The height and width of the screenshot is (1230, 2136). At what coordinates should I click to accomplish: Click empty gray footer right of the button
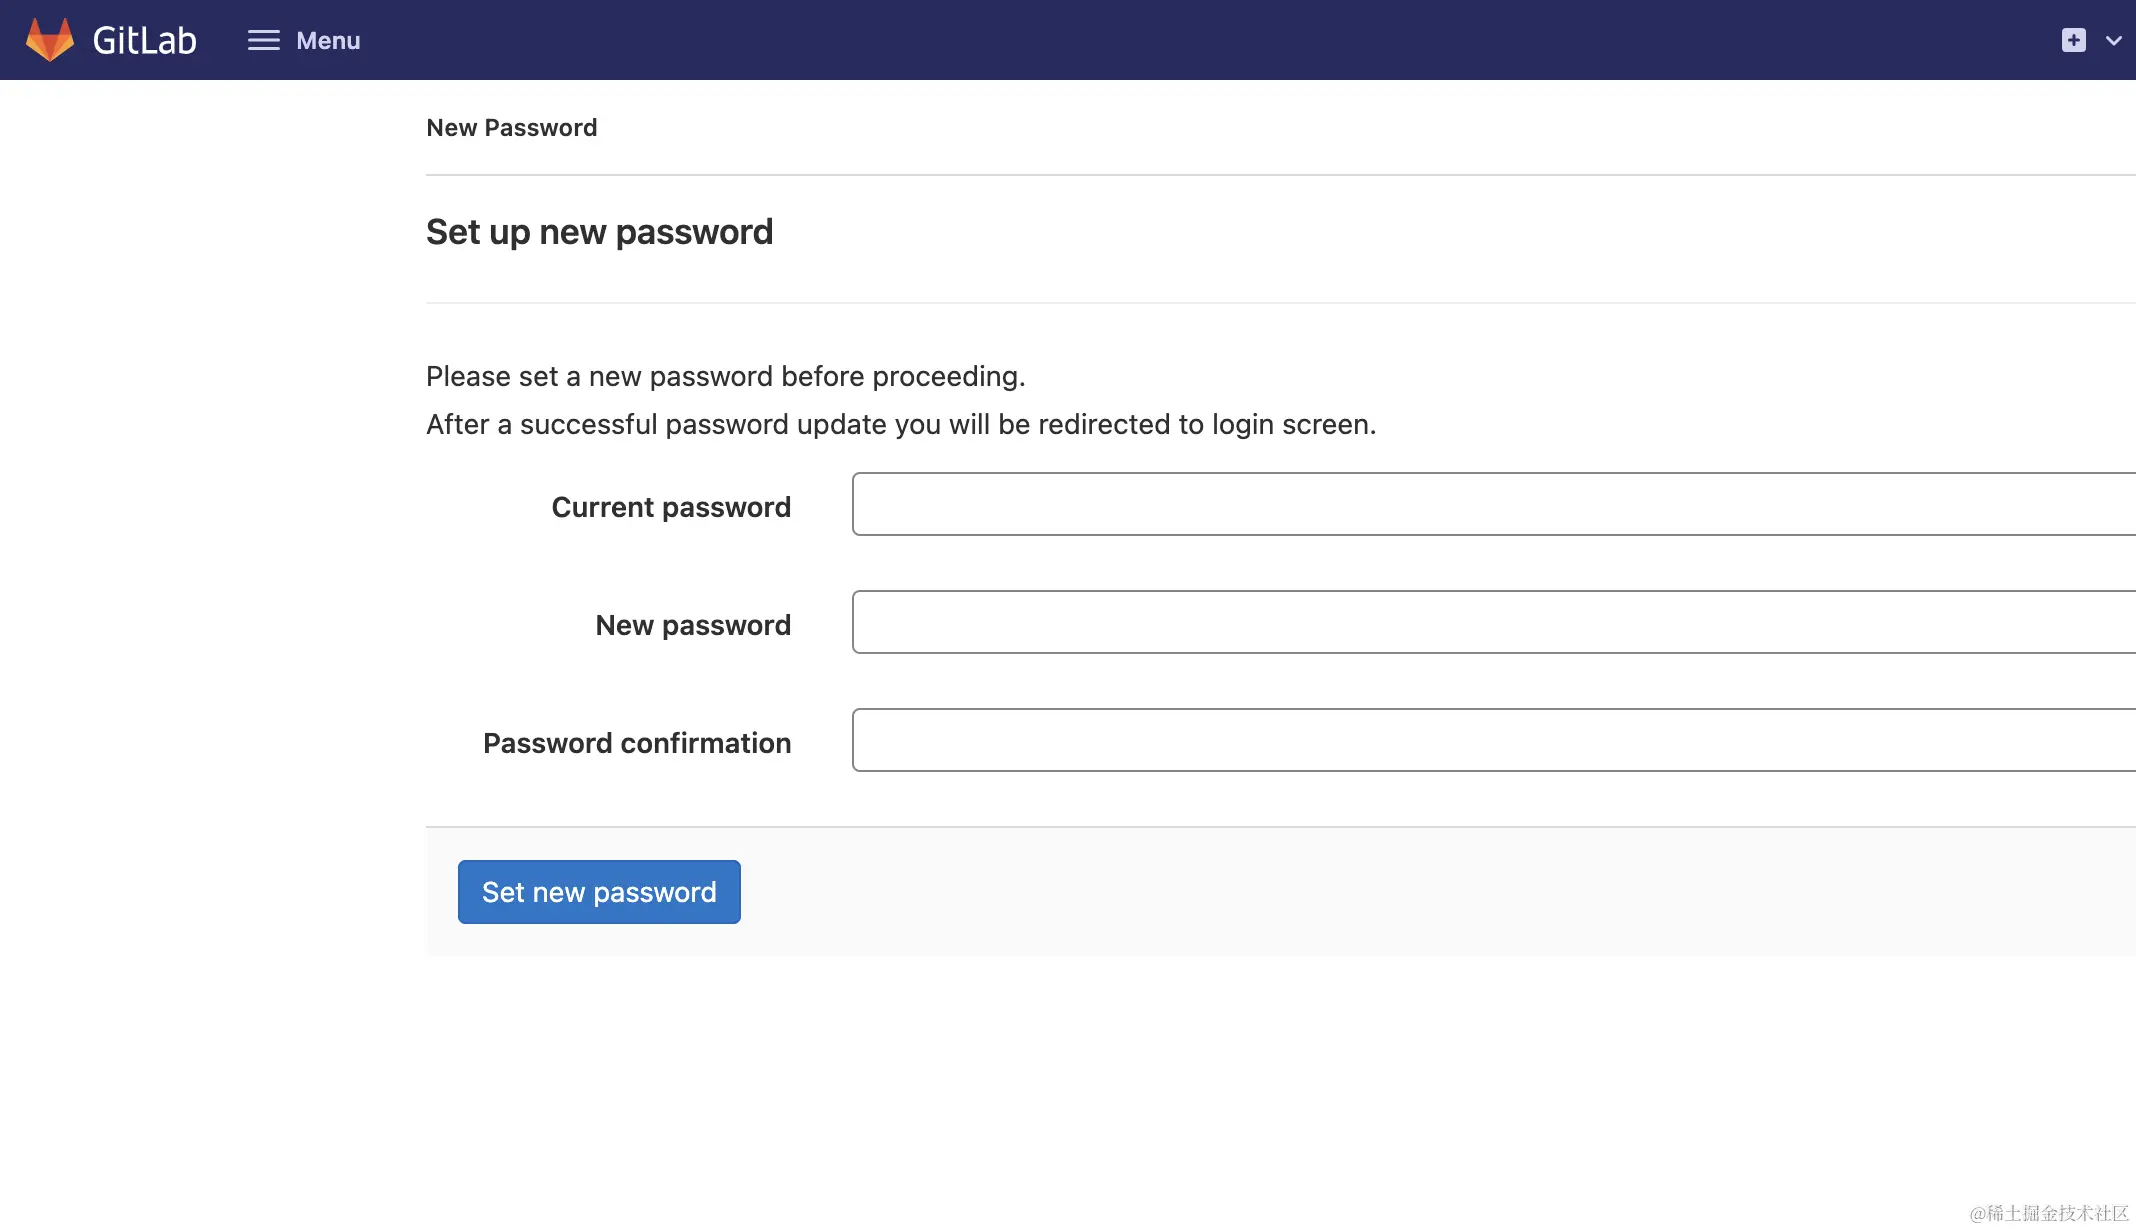click(x=1400, y=891)
